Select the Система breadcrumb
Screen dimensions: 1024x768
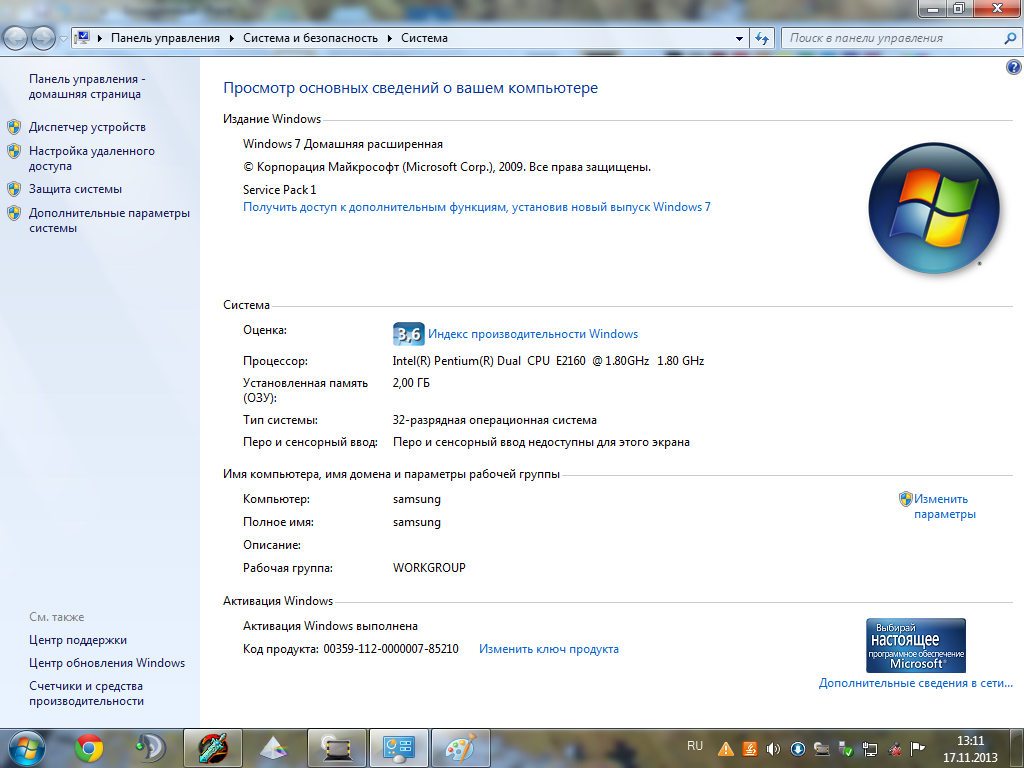click(424, 38)
